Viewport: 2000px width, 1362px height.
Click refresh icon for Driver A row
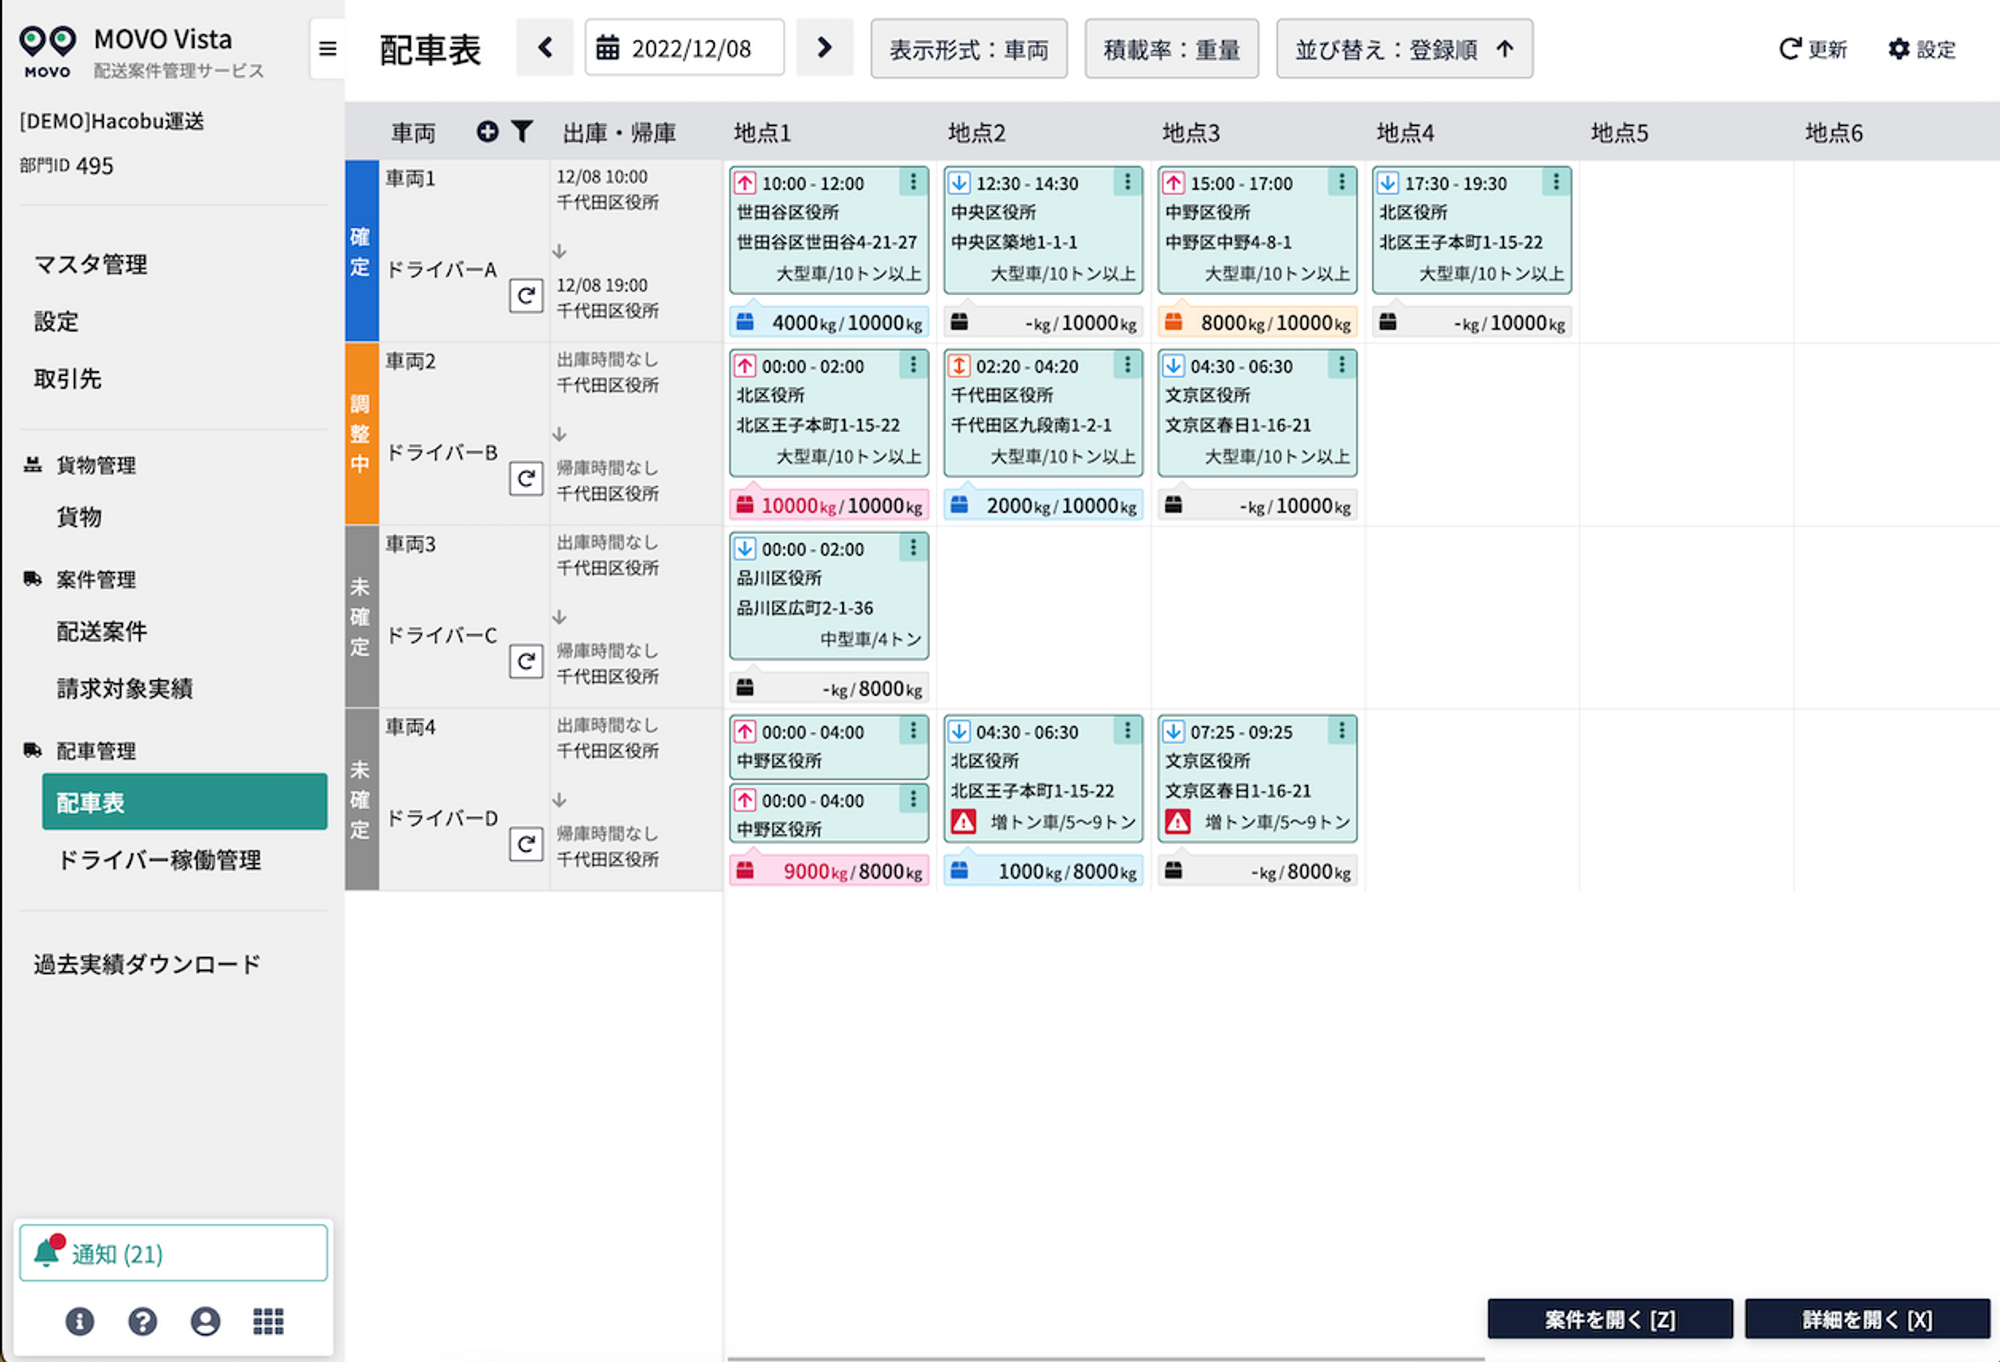click(x=526, y=296)
